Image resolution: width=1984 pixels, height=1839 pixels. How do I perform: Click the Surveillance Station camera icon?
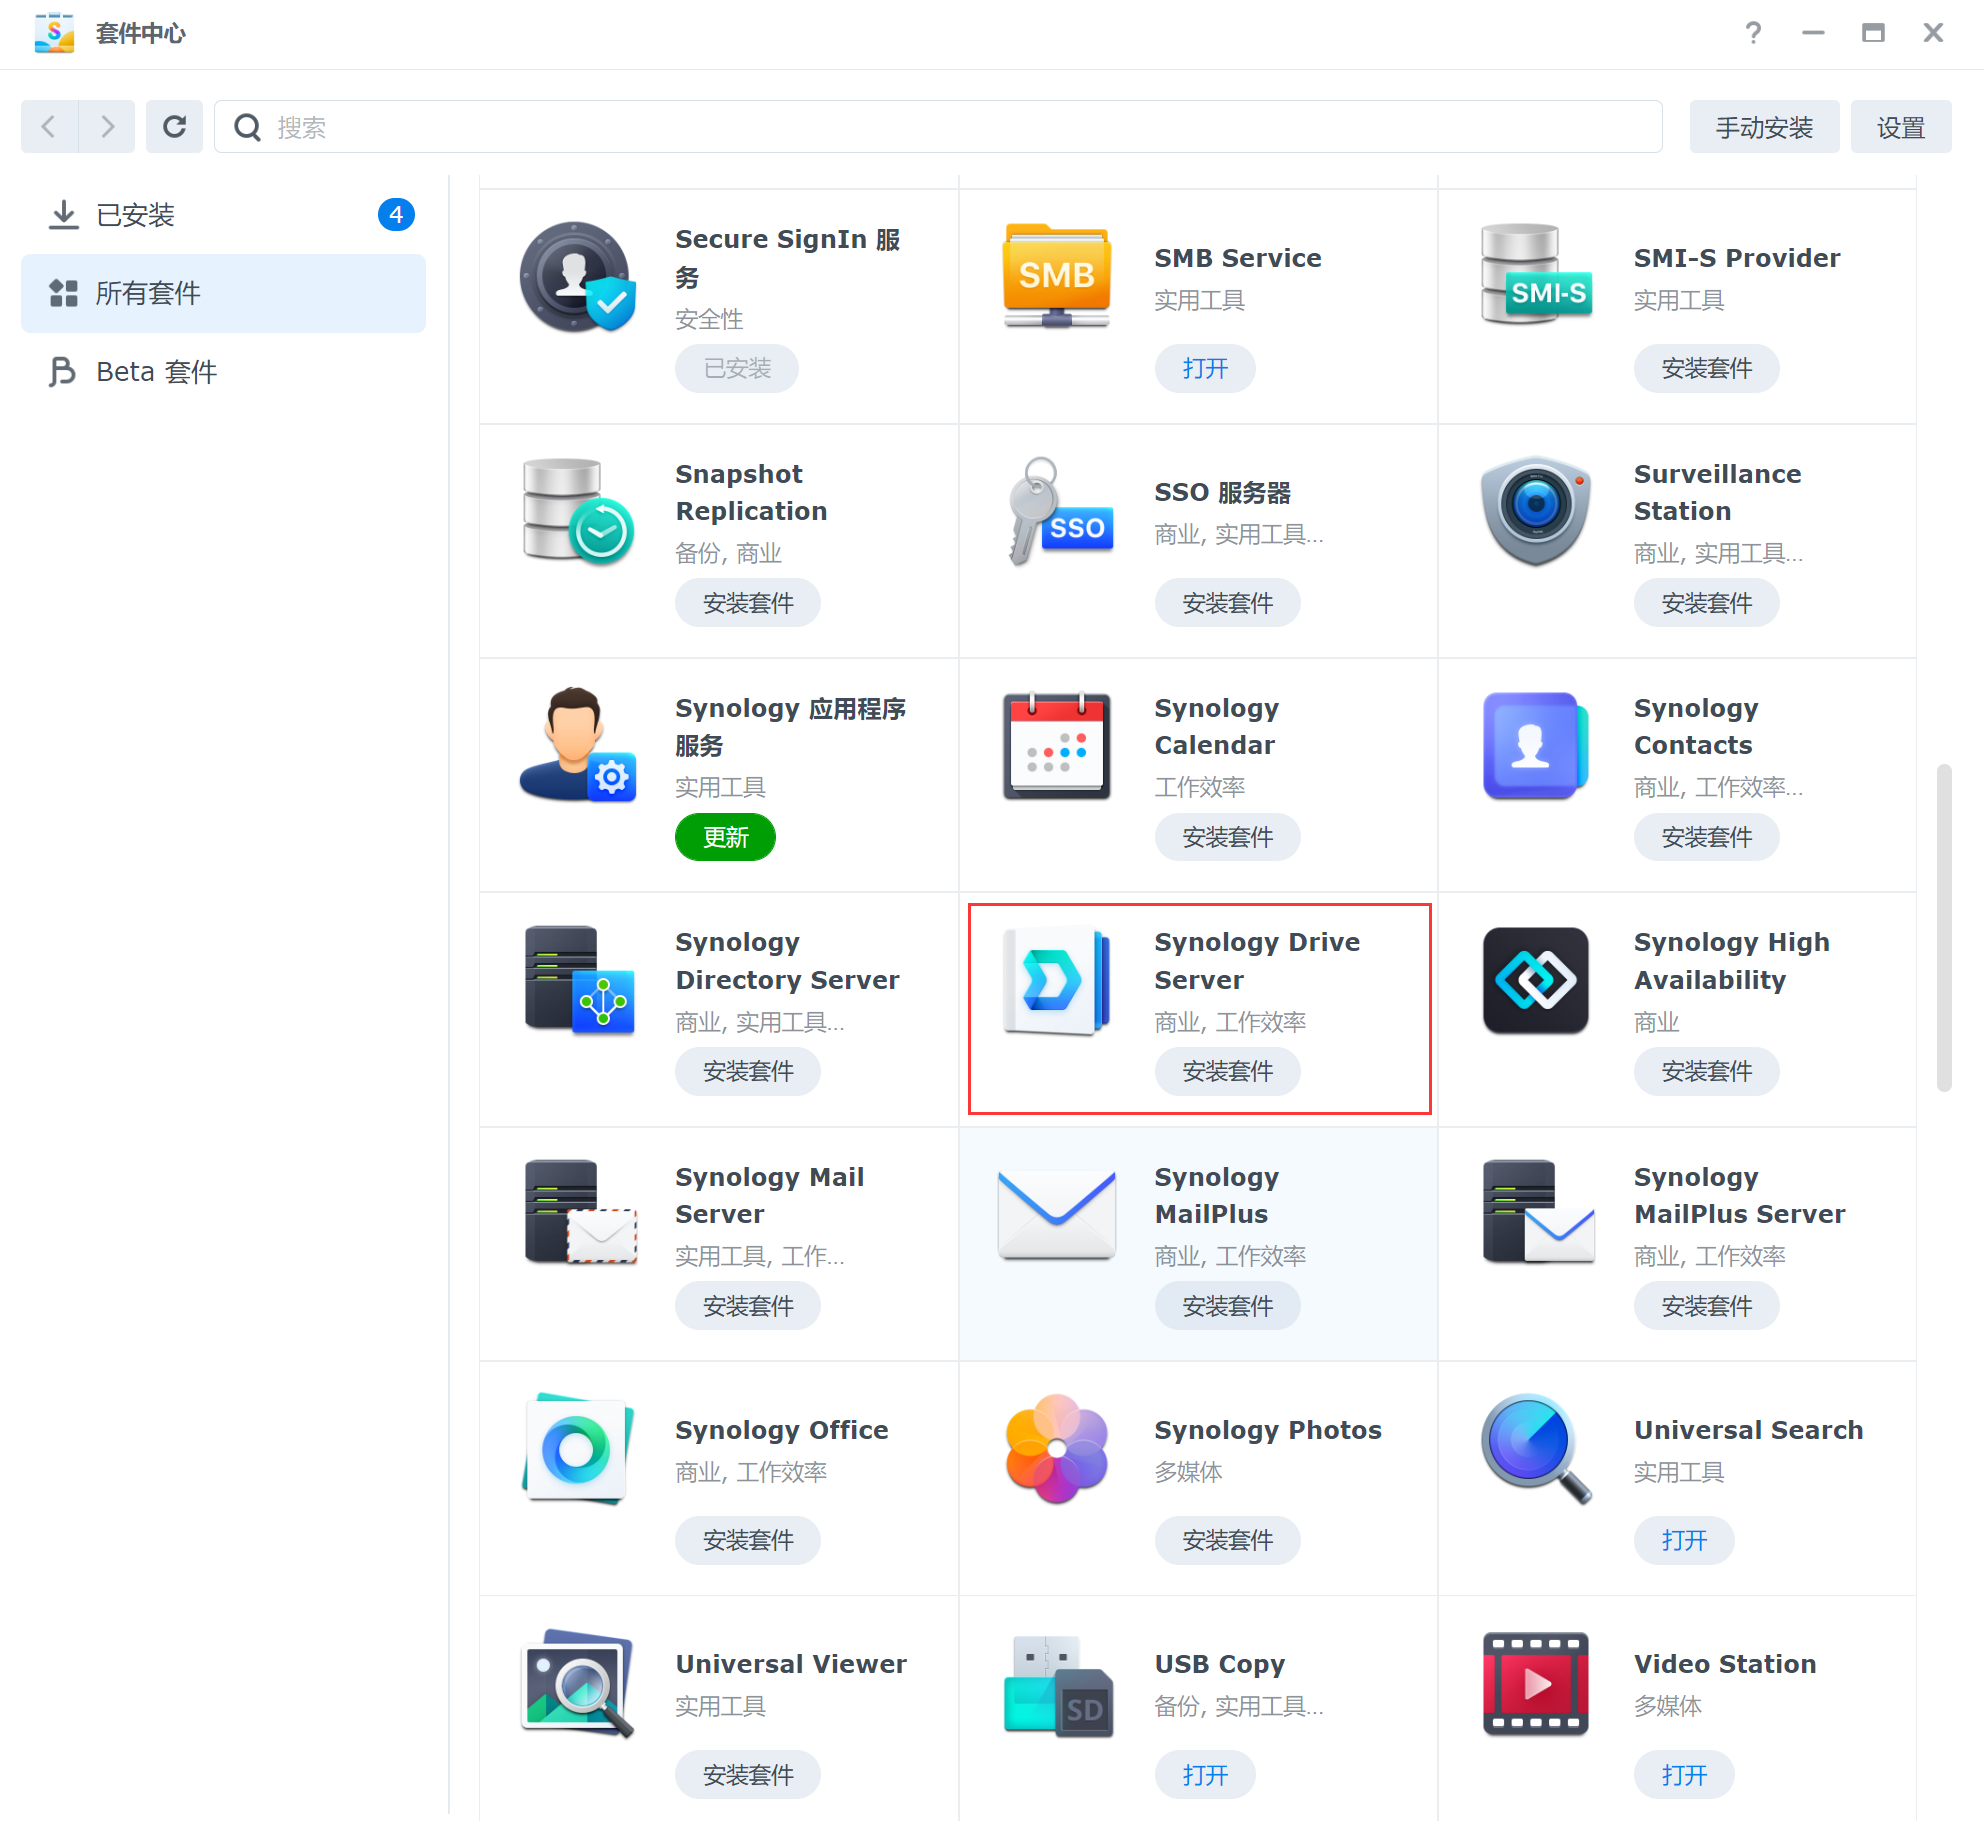1535,510
